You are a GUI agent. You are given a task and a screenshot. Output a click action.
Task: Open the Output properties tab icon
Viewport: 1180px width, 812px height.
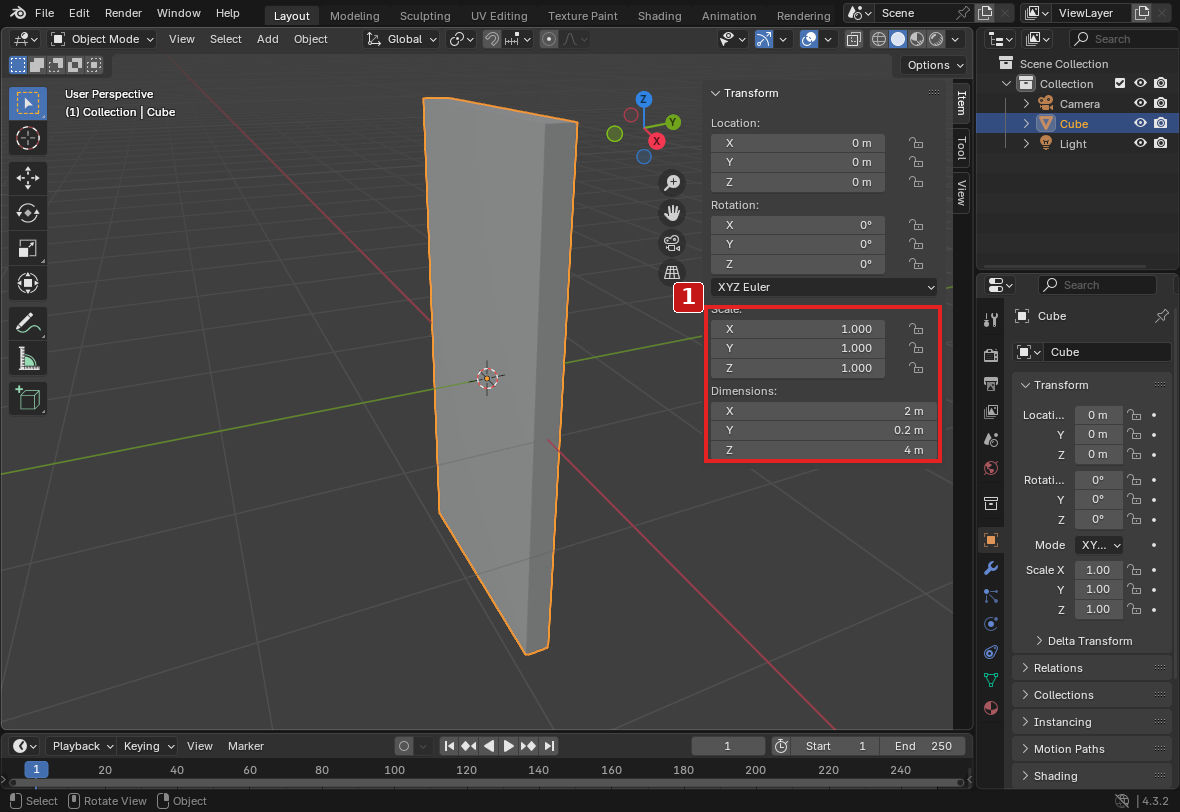point(991,383)
